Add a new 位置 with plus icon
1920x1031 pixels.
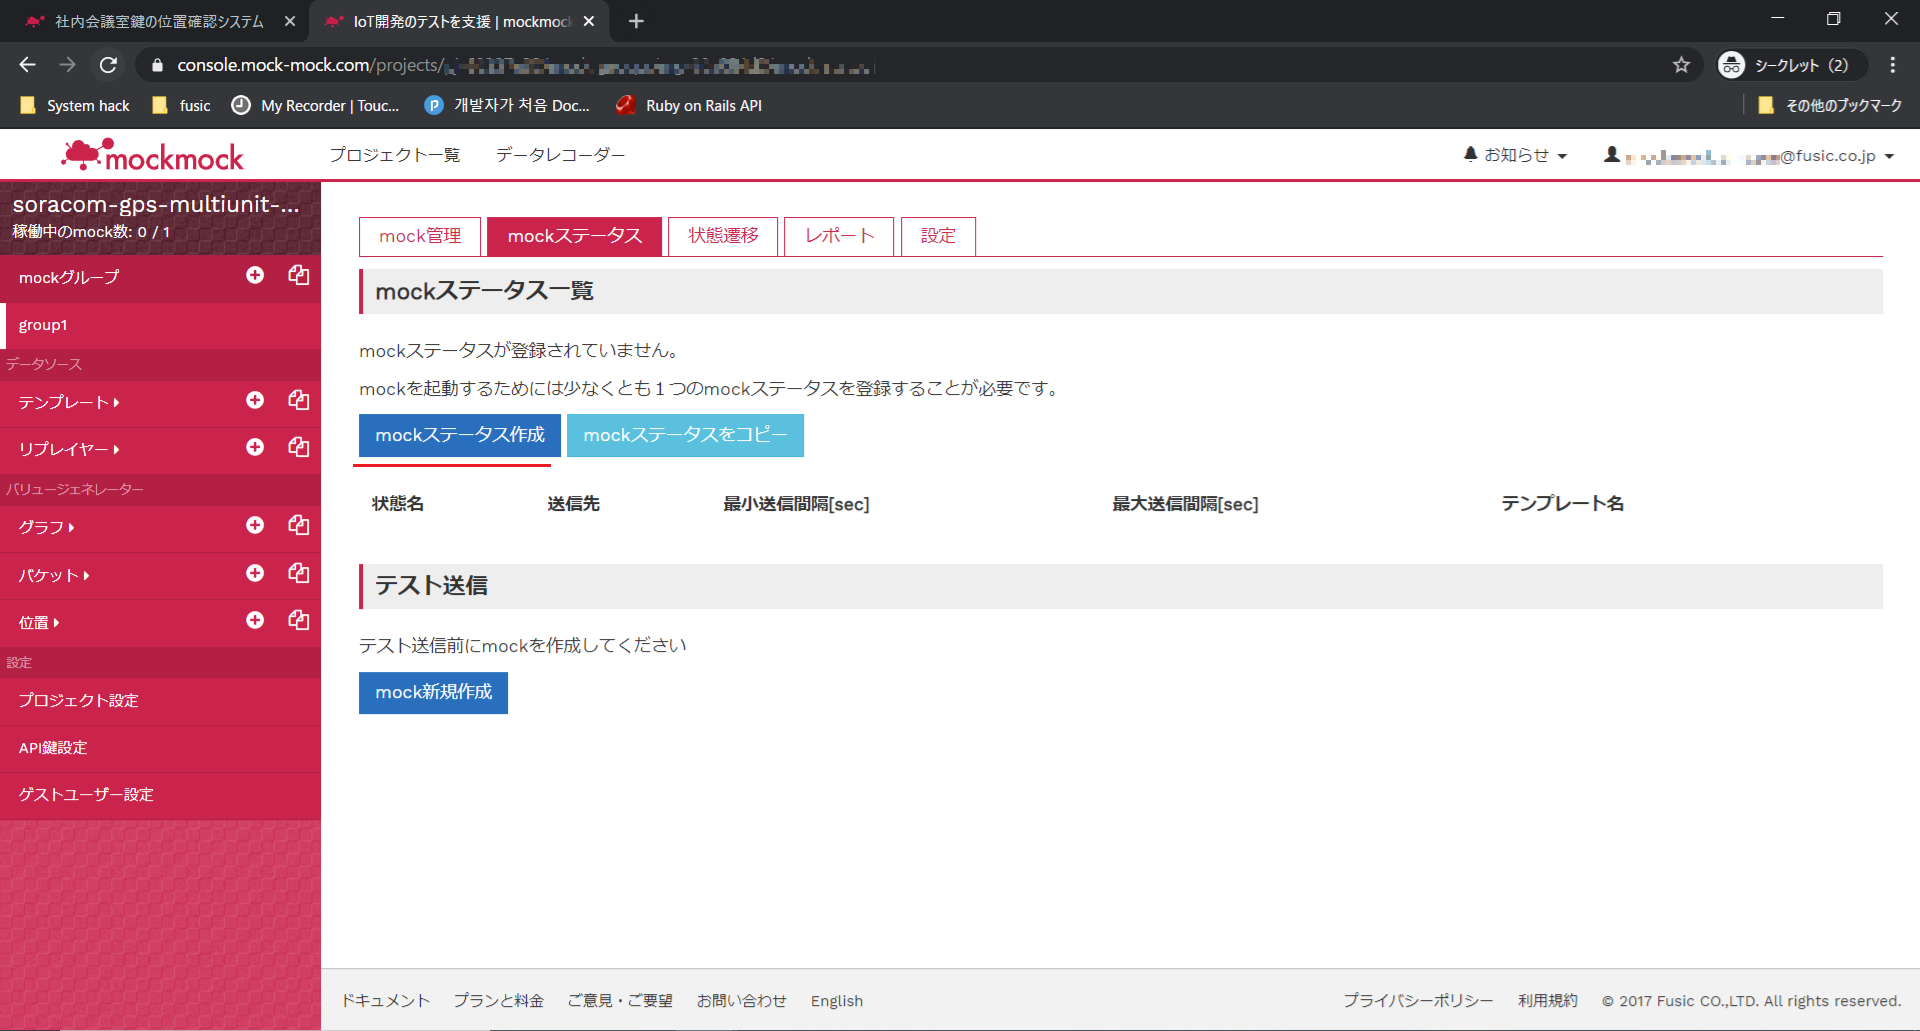(255, 620)
